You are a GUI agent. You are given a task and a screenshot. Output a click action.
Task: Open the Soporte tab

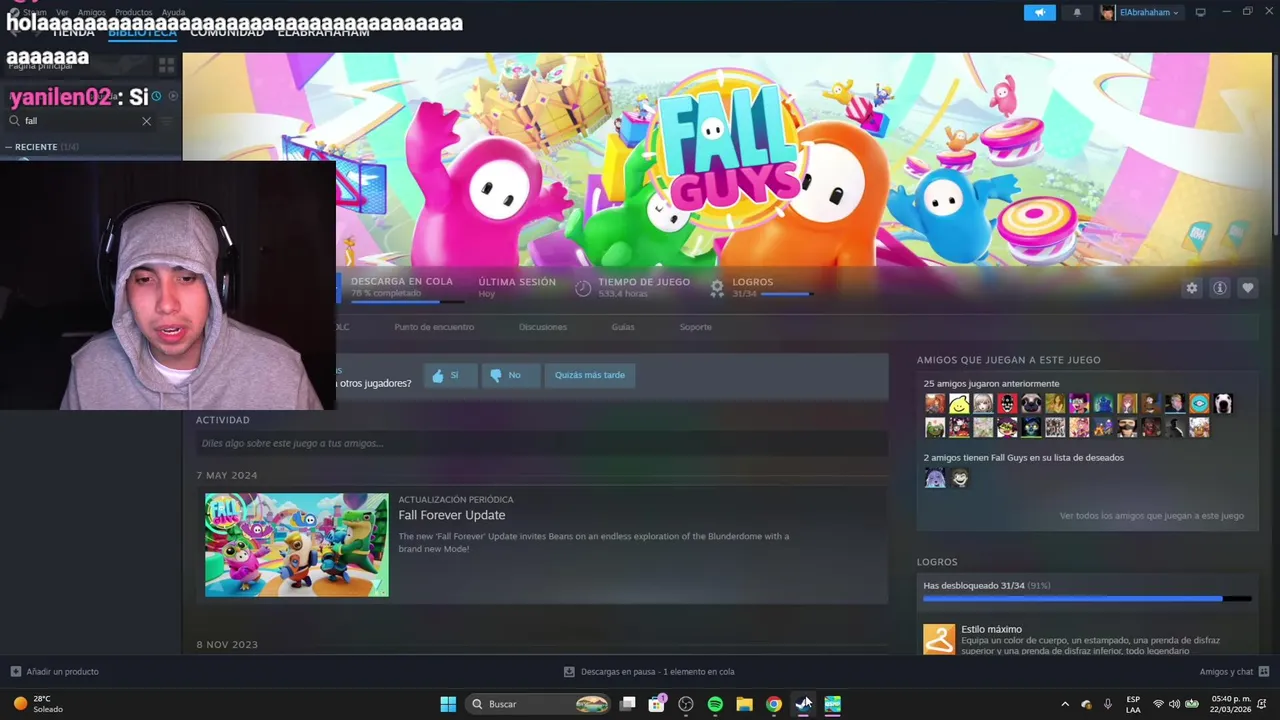696,327
